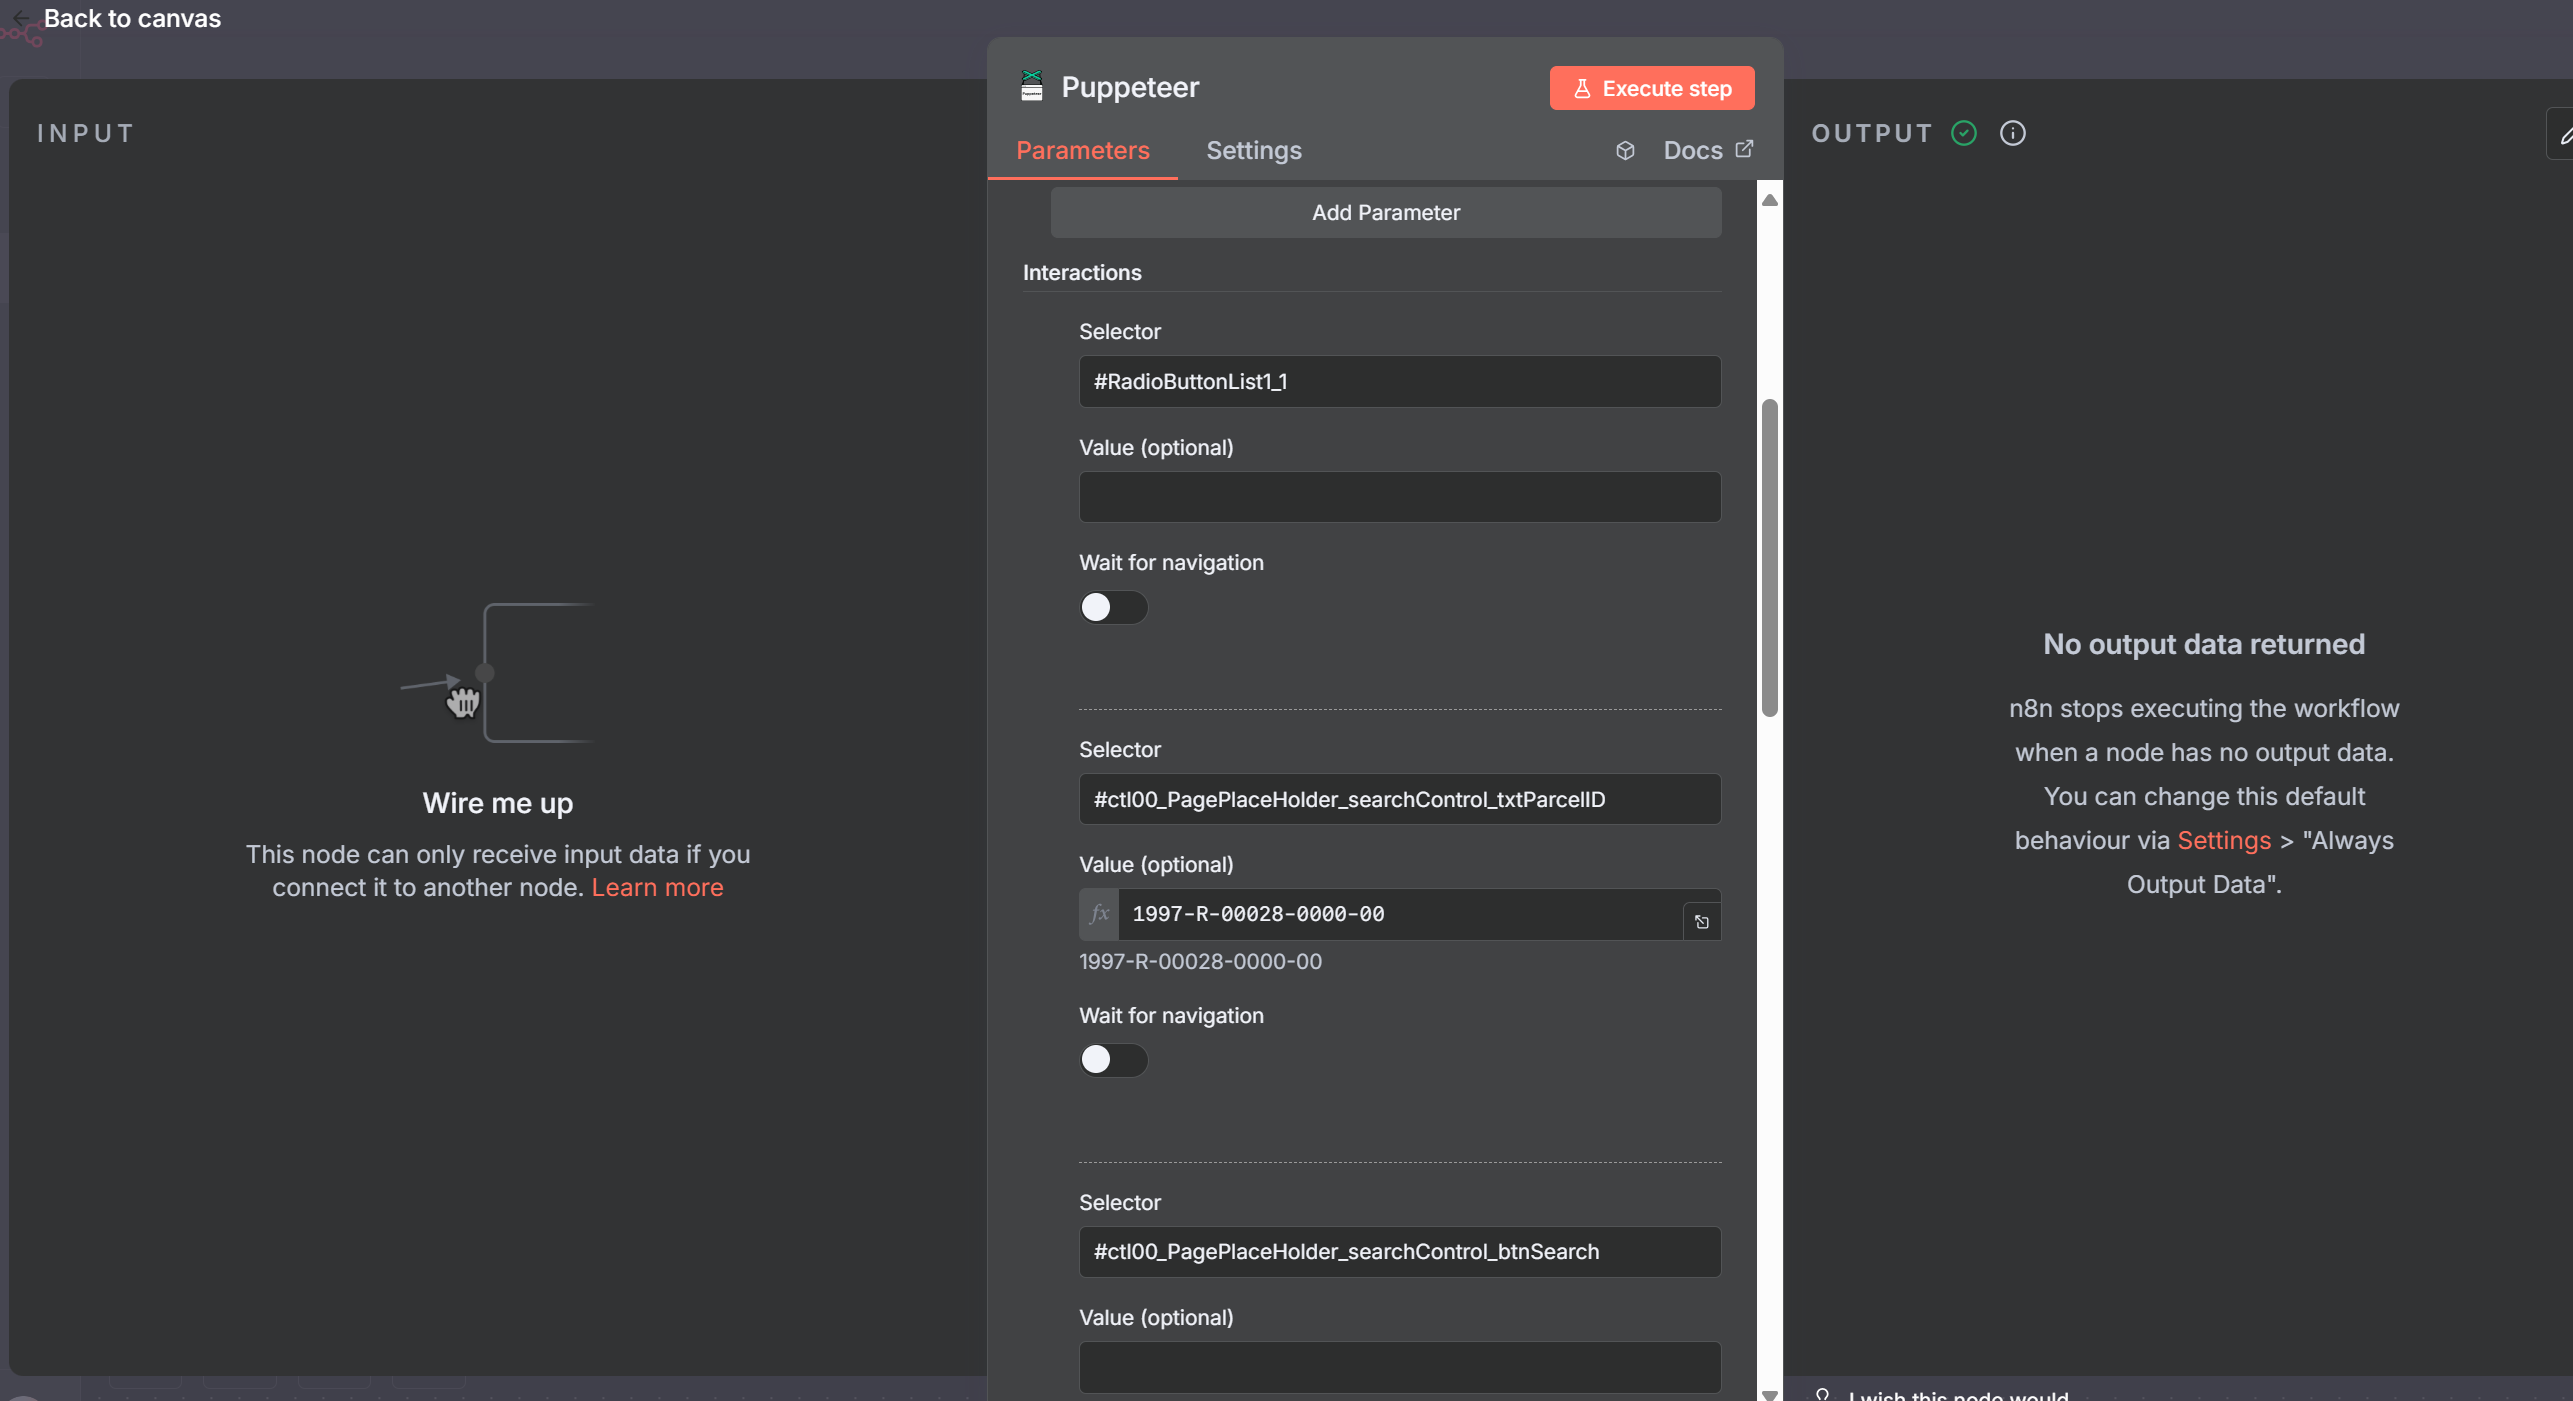Click the cube icon beside Docs
Screen dimensions: 2573x1401
[1625, 150]
